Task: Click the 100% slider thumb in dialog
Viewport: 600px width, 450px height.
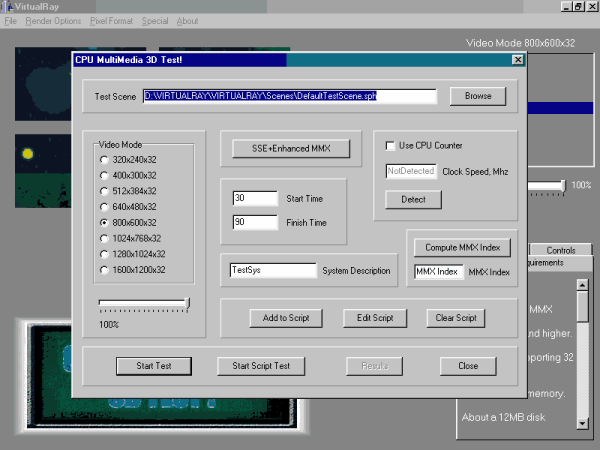Action: (x=187, y=303)
